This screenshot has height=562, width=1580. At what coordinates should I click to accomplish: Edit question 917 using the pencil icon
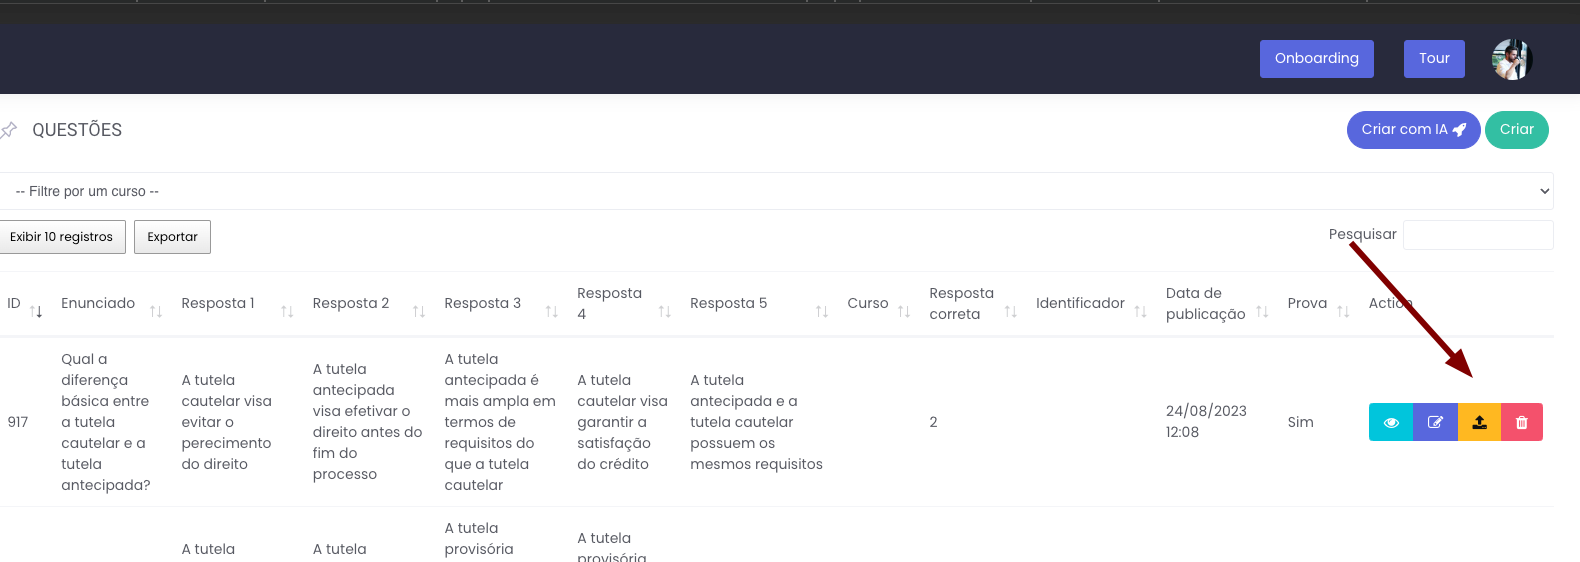click(x=1435, y=422)
